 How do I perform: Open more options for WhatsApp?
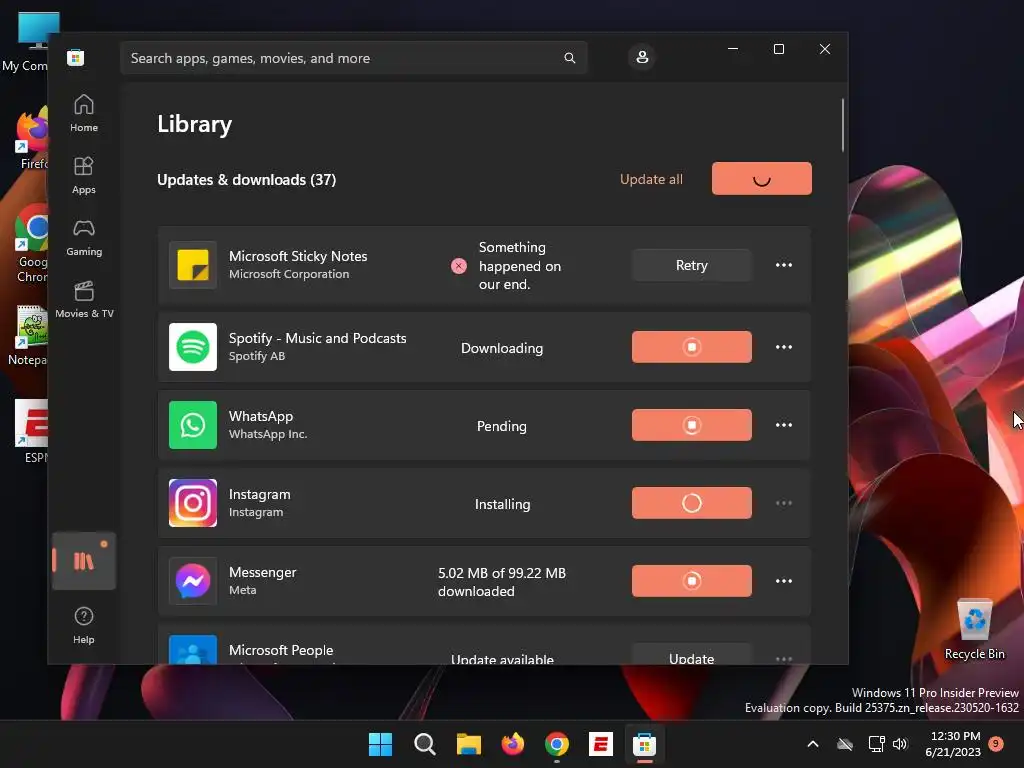[784, 425]
